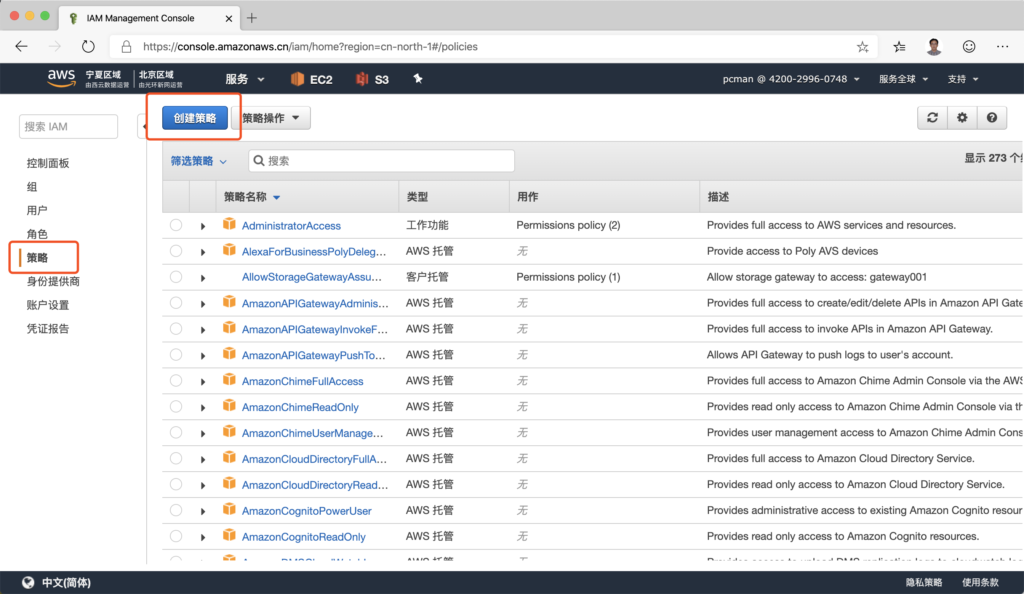The height and width of the screenshot is (594, 1024).
Task: Open the settings gear icon button
Action: [962, 118]
